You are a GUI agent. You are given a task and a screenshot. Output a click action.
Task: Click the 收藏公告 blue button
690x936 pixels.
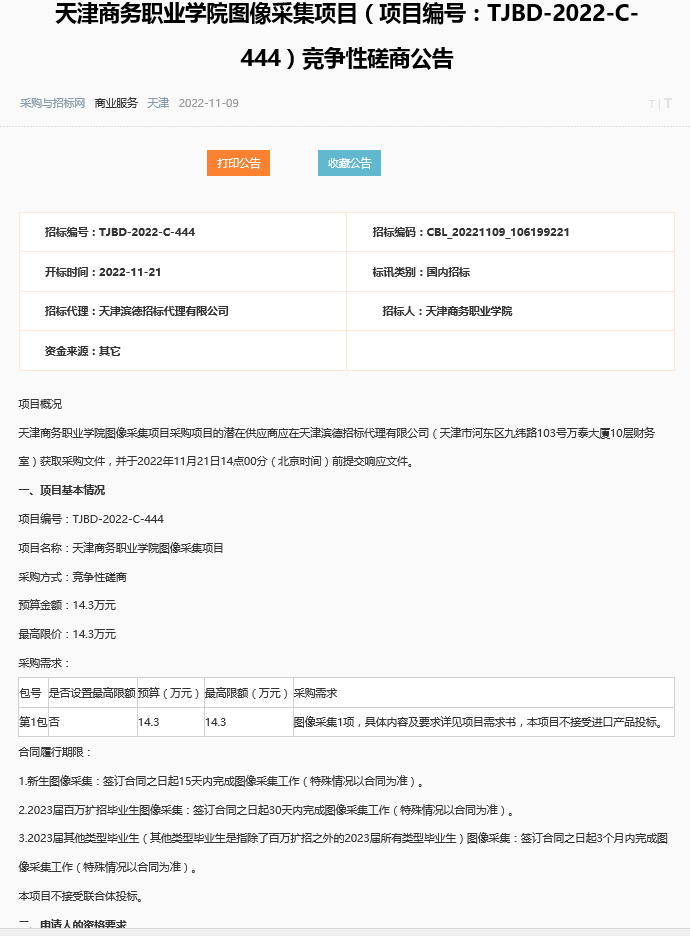click(x=349, y=163)
